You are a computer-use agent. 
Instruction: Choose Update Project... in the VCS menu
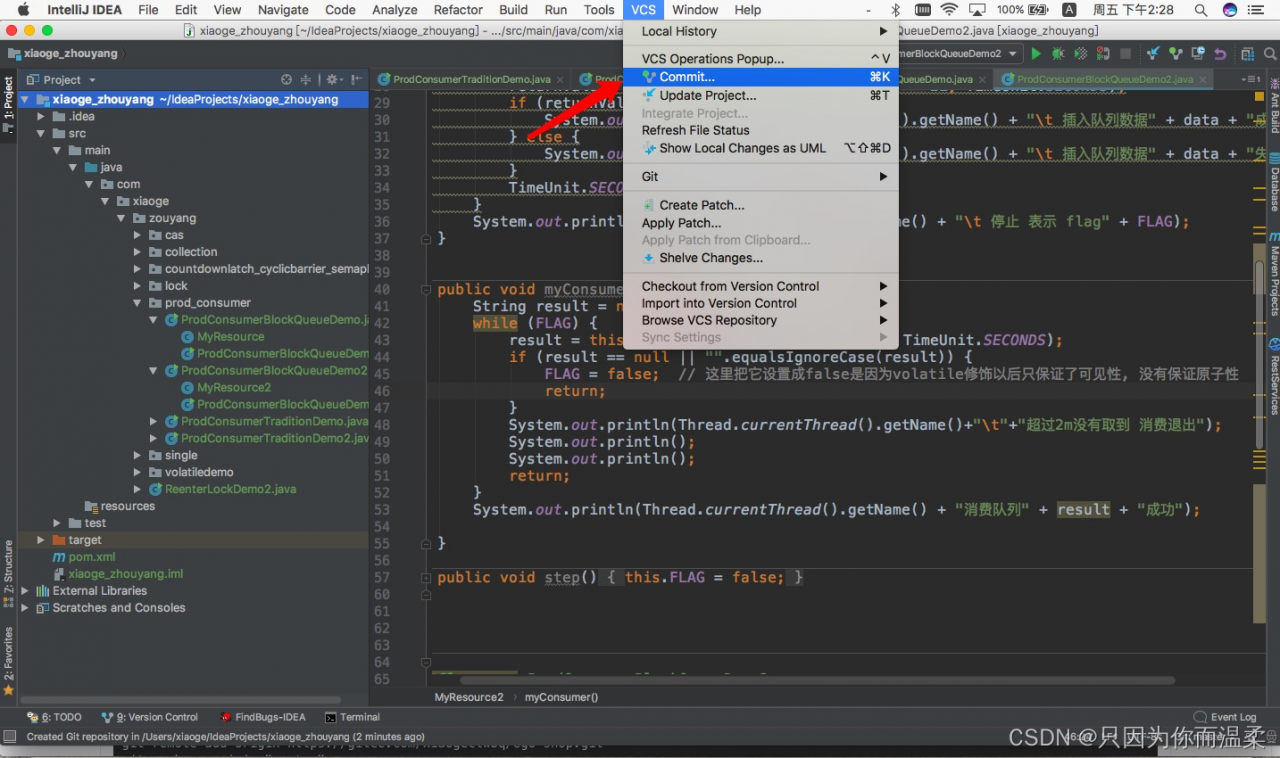(761, 95)
